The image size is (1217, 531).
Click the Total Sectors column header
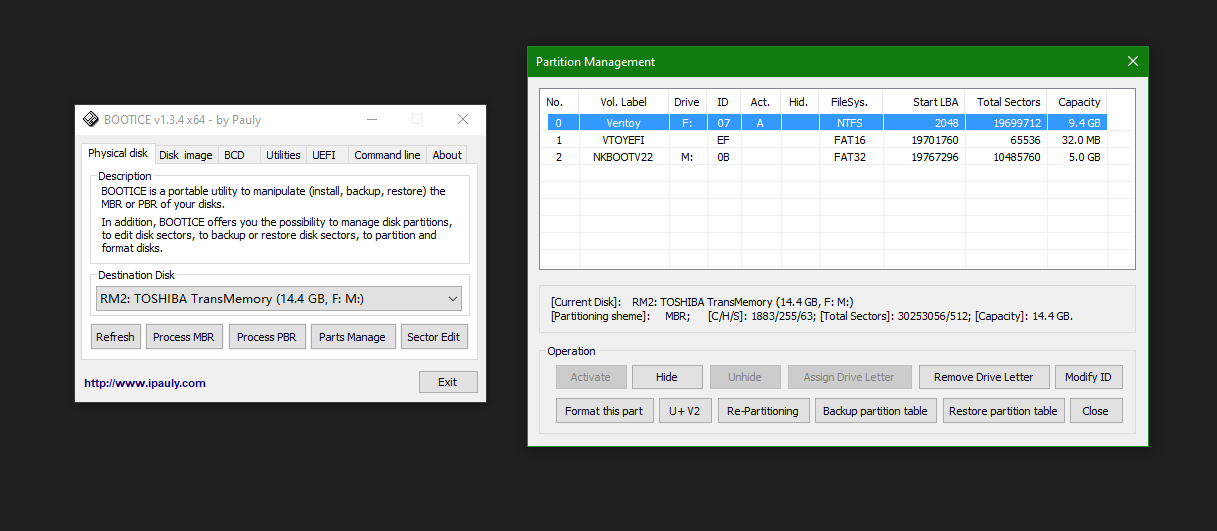pos(1006,102)
